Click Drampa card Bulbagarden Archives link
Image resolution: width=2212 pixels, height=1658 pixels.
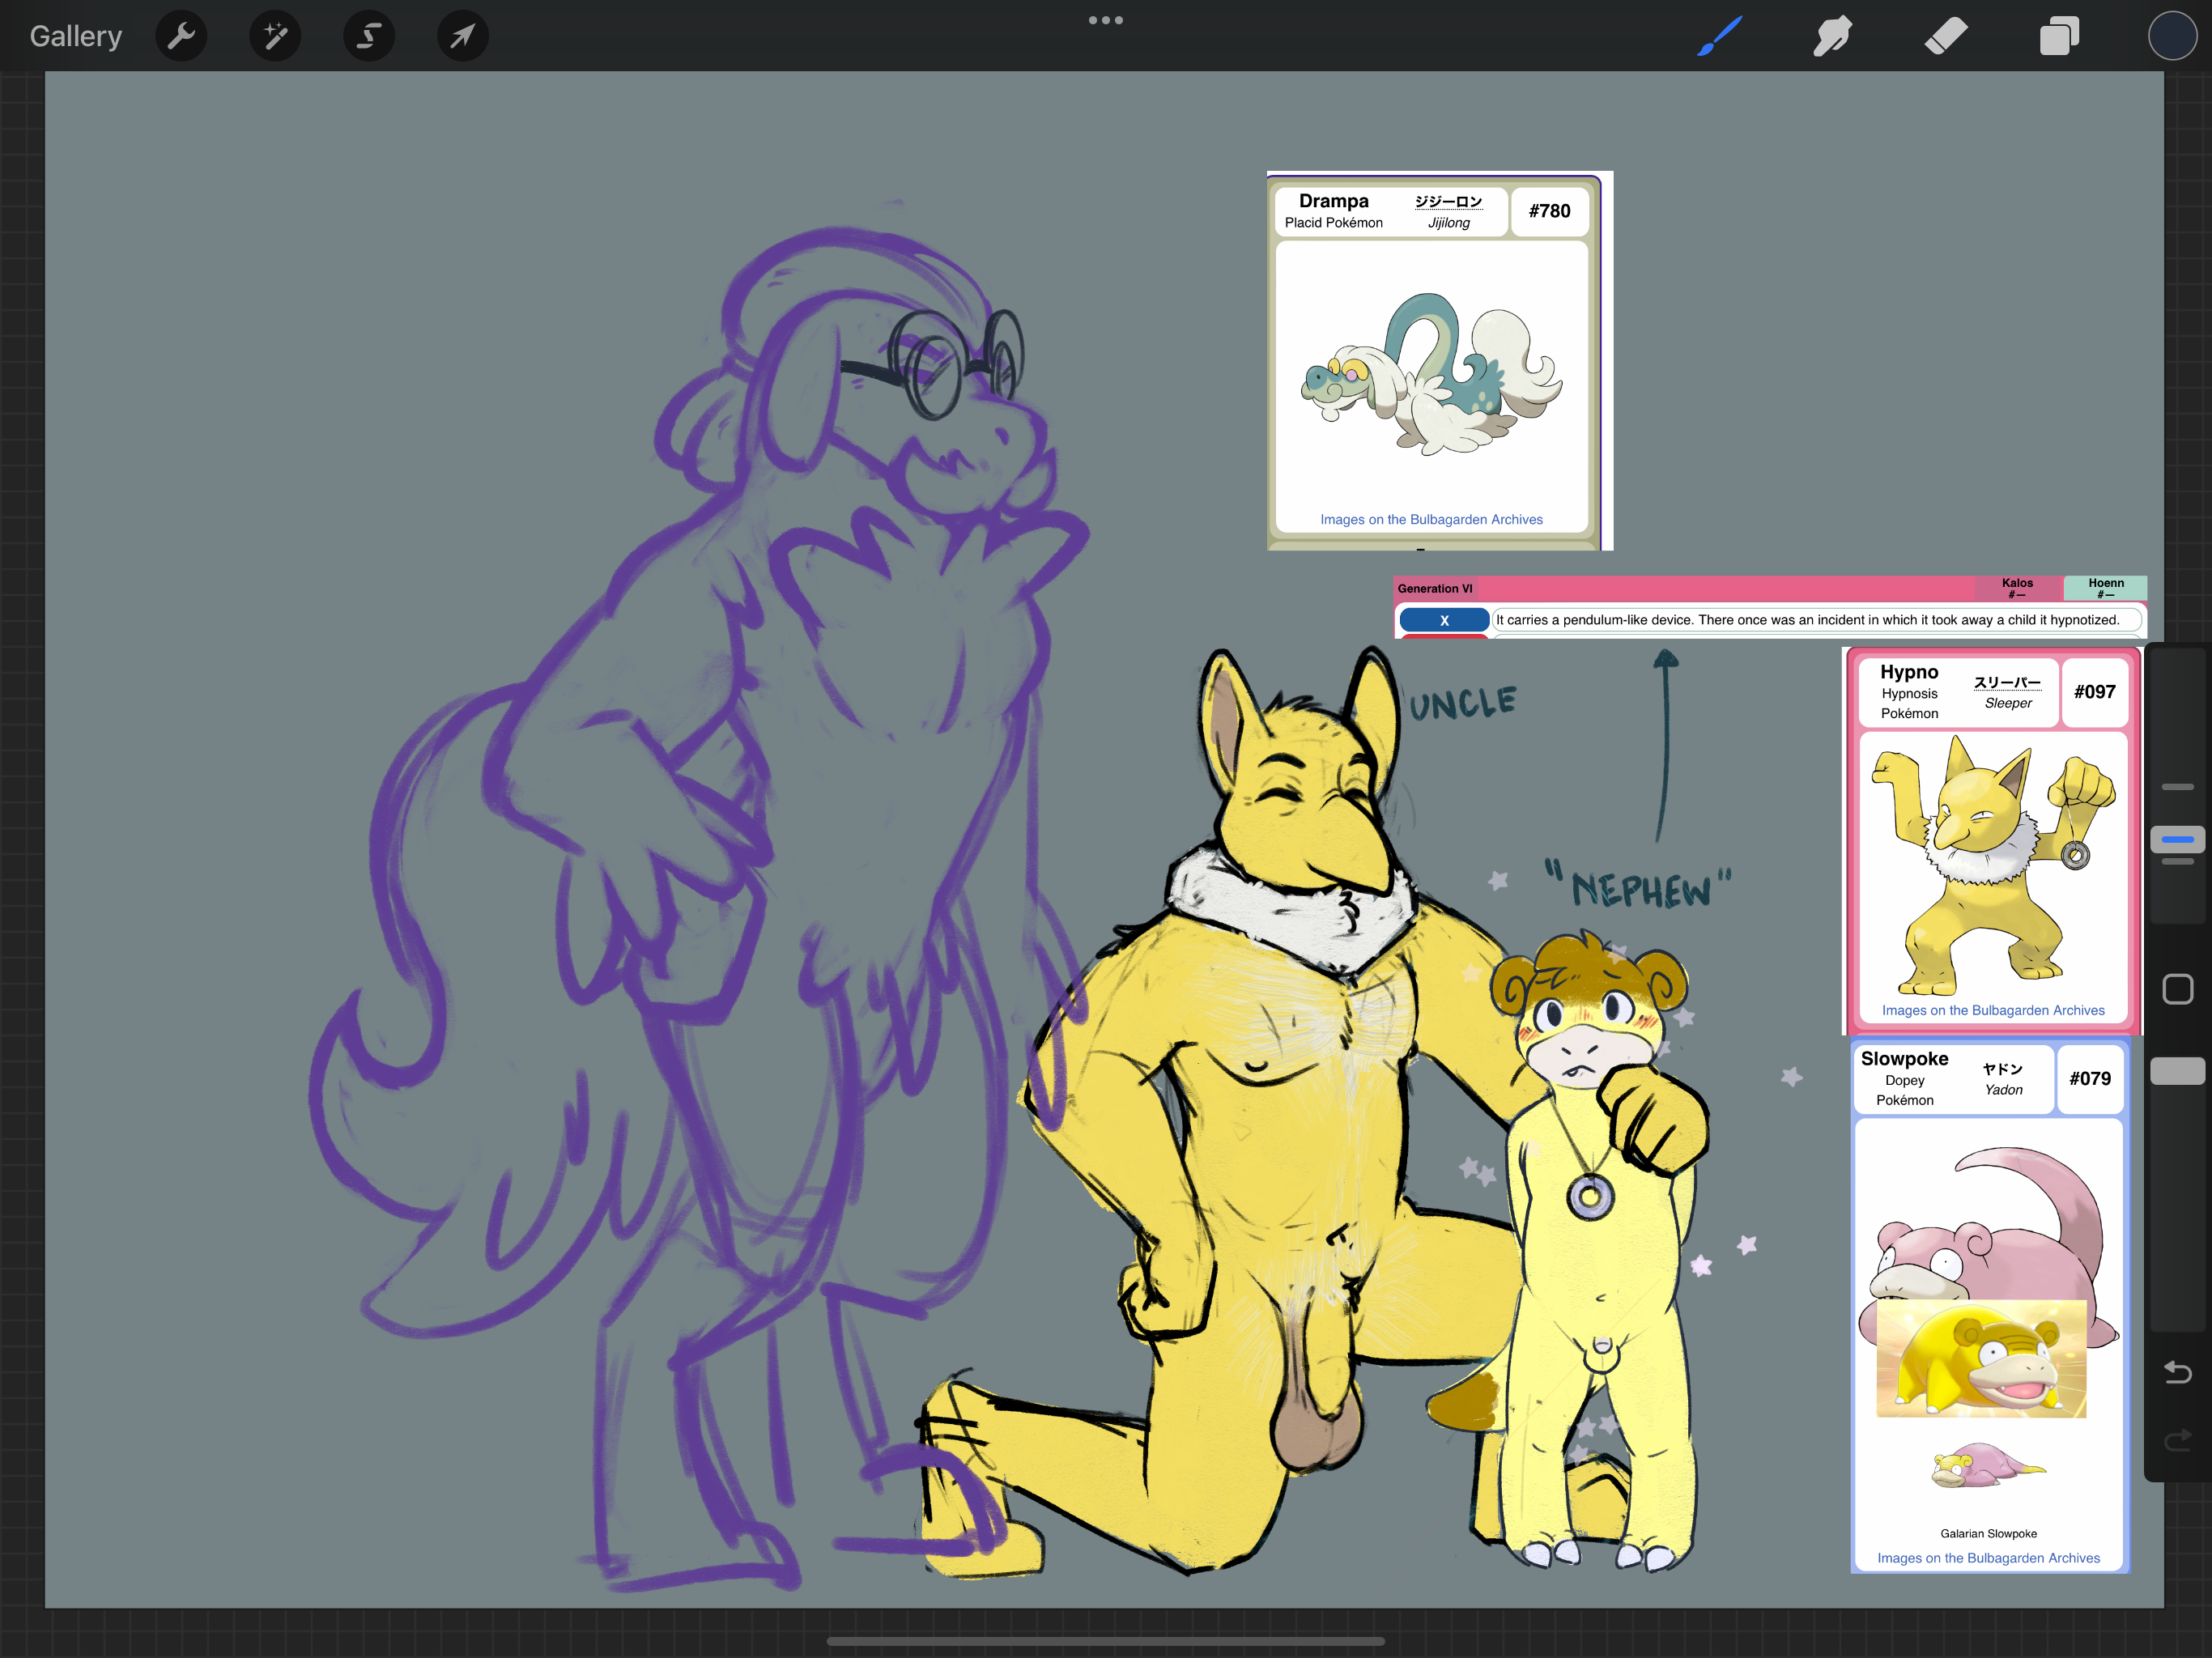[x=1431, y=519]
